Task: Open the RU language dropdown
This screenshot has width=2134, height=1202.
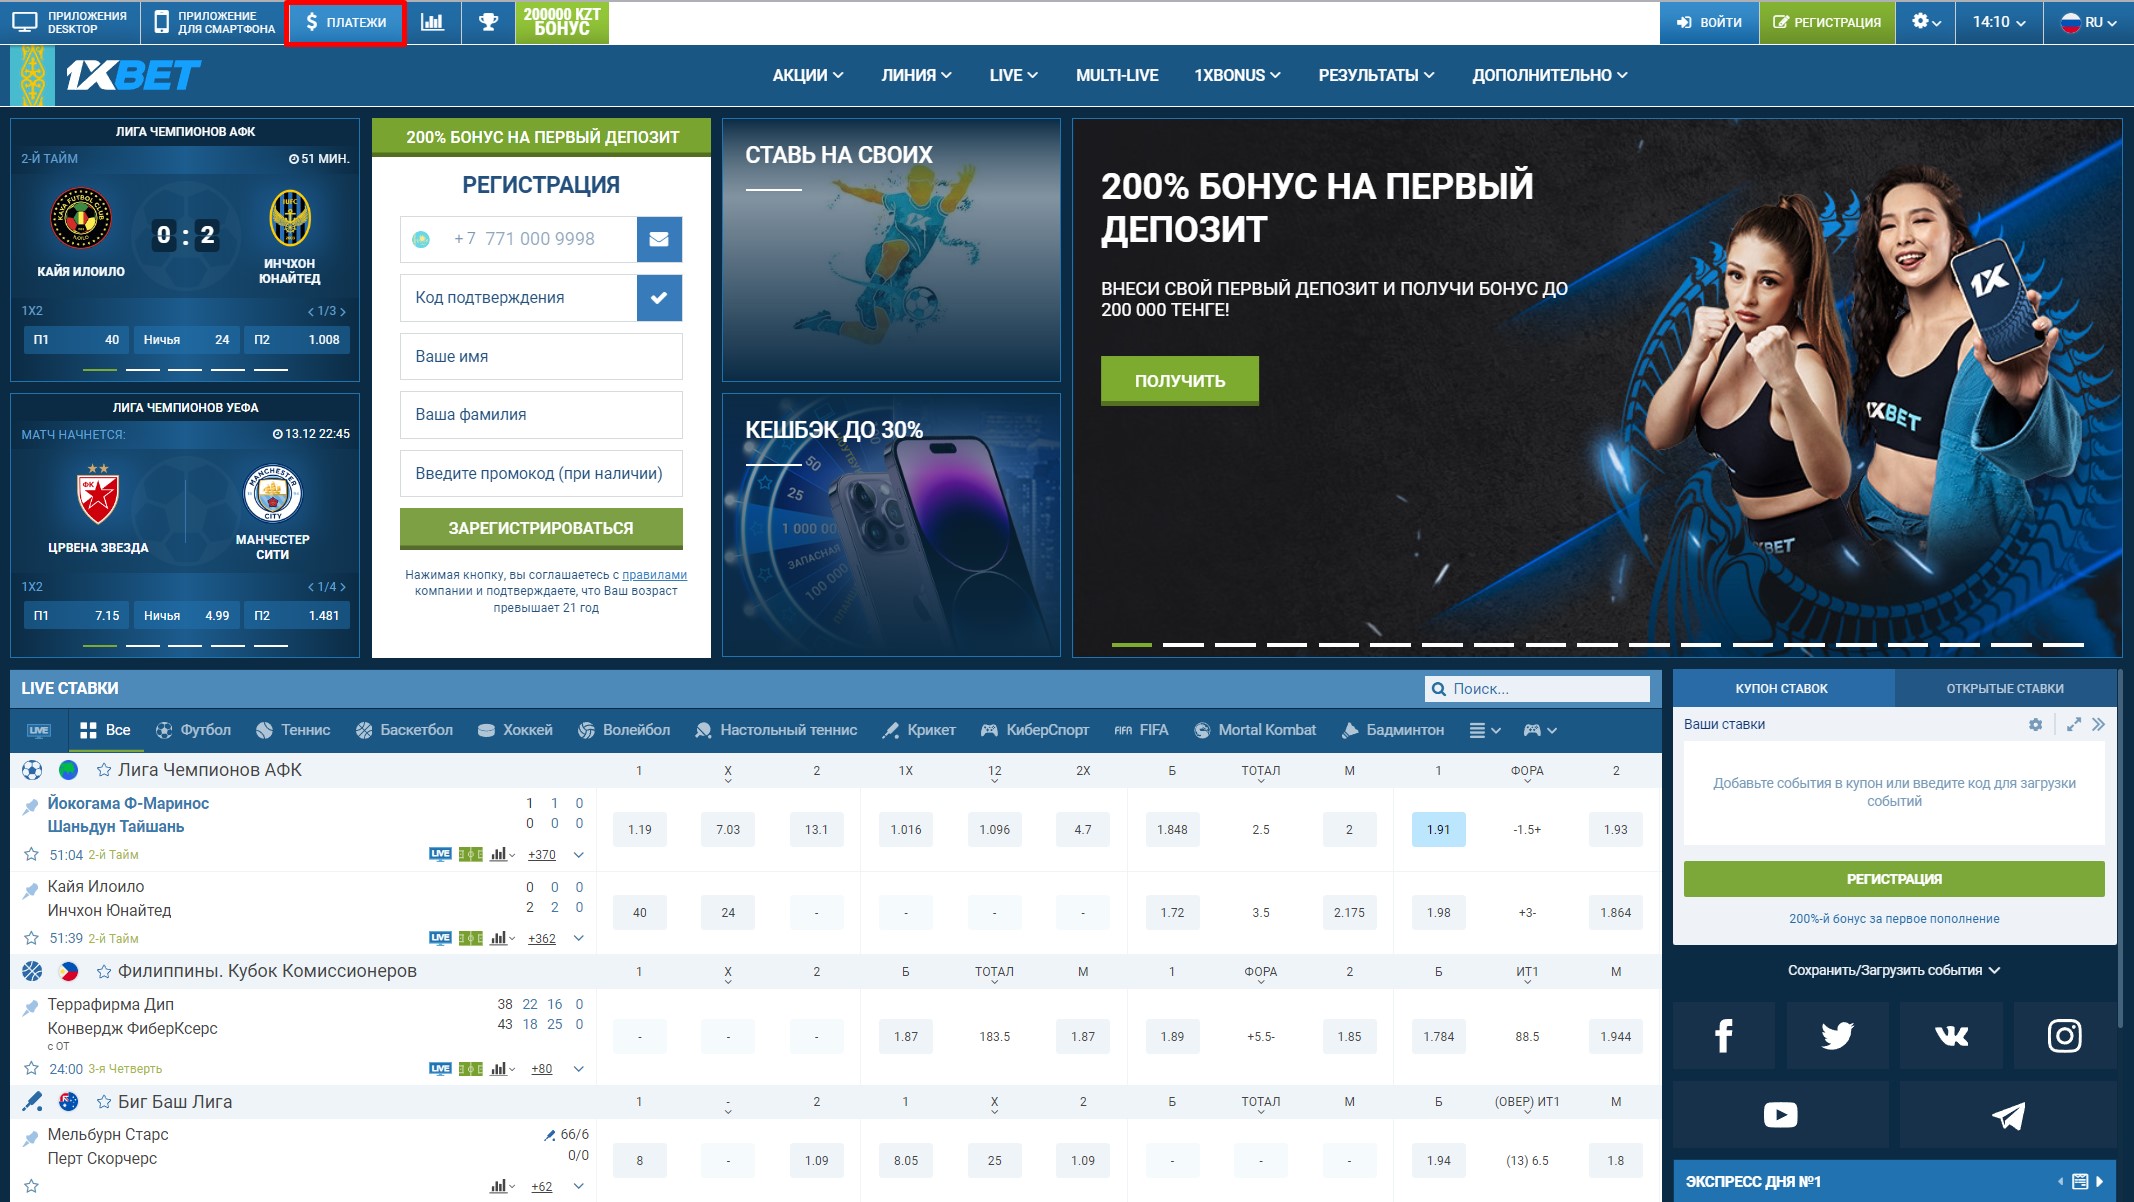Action: click(x=2089, y=22)
